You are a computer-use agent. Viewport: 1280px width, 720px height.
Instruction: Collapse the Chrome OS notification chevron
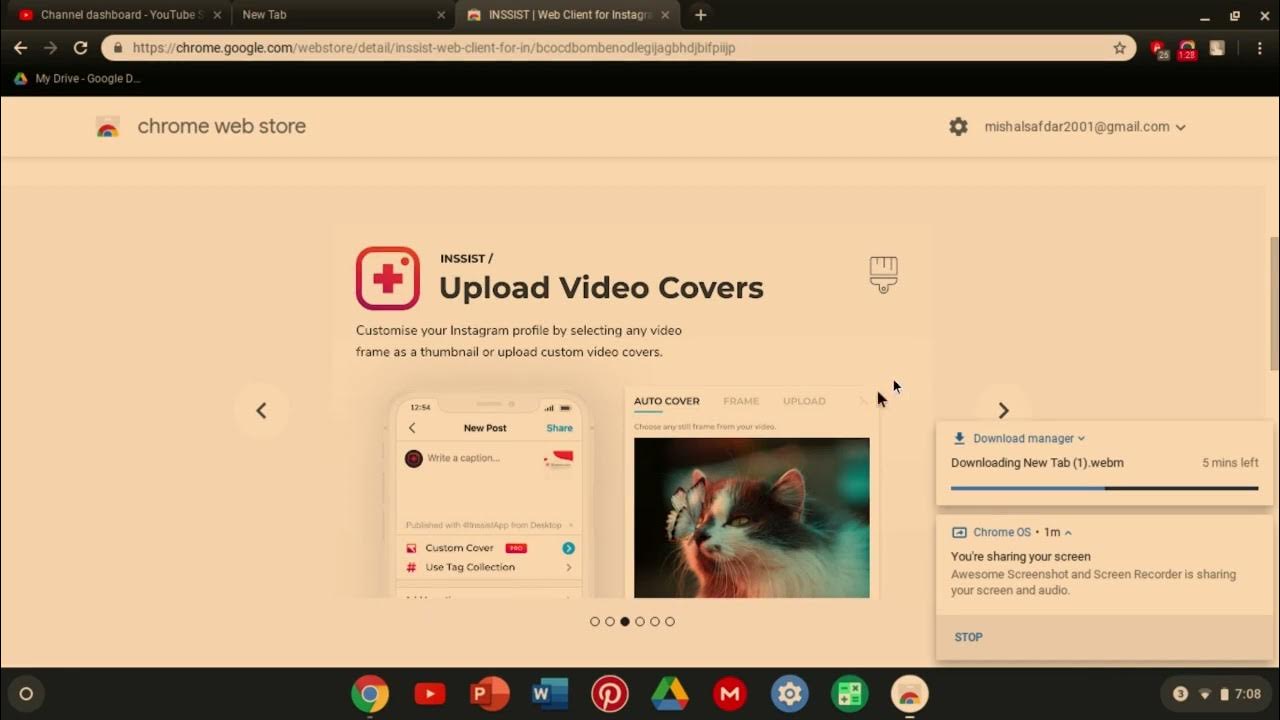[1068, 532]
